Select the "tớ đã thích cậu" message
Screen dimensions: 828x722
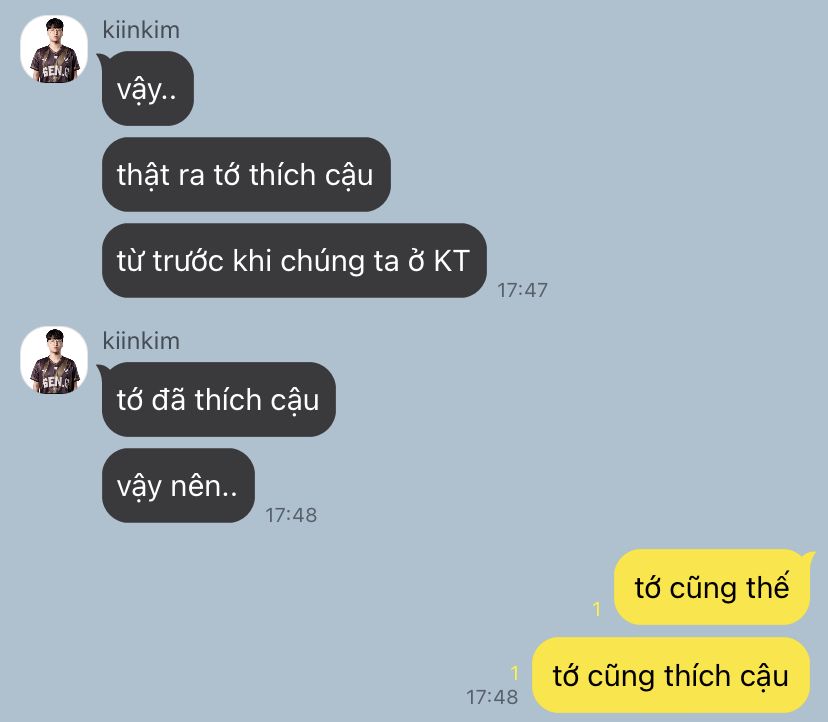219,399
